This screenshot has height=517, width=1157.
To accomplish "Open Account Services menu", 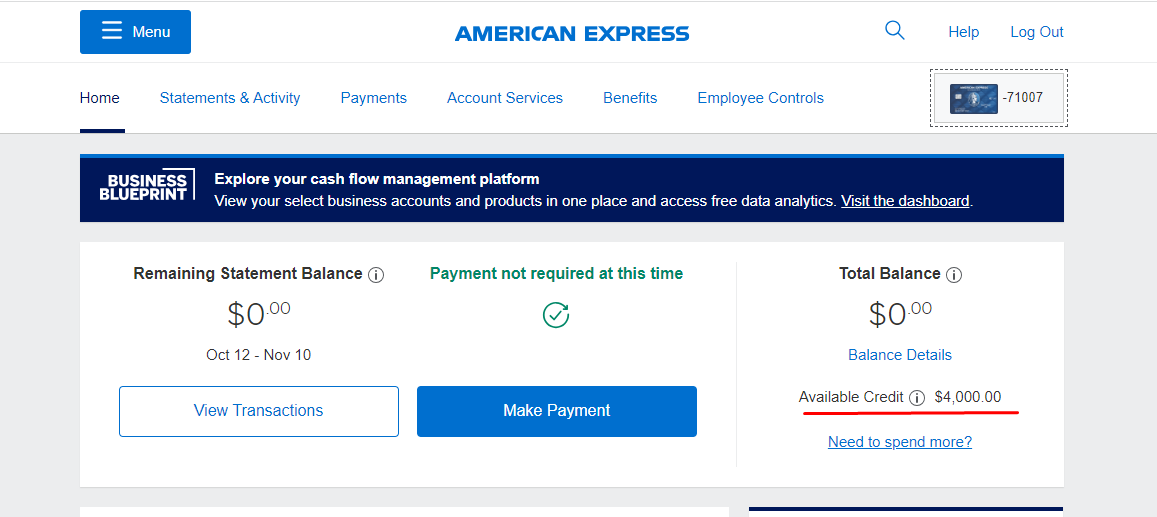I will [505, 98].
